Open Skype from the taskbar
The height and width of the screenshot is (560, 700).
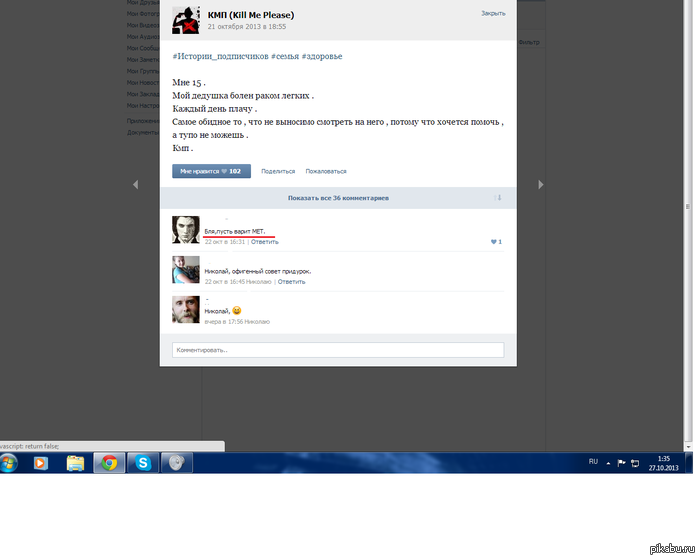[143, 463]
